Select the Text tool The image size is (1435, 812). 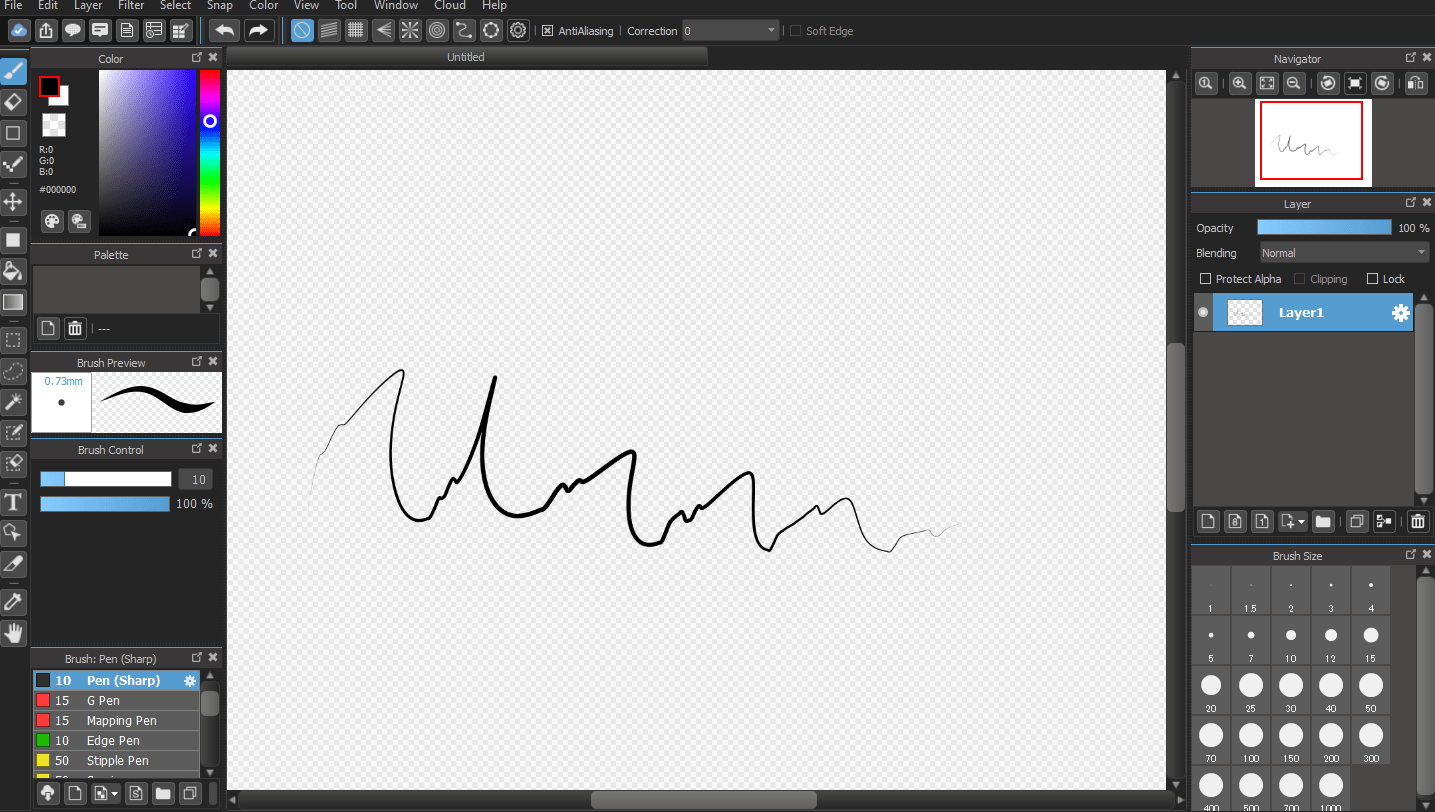(x=13, y=502)
